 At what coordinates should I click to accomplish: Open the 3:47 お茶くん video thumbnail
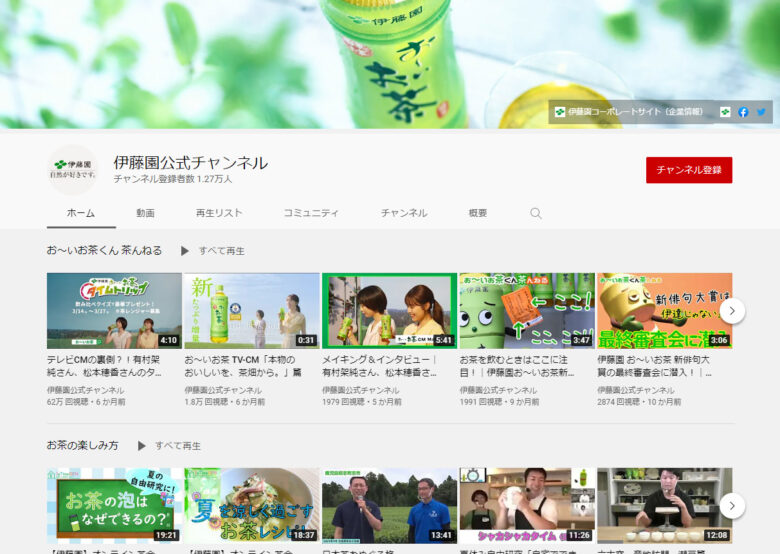tap(527, 311)
